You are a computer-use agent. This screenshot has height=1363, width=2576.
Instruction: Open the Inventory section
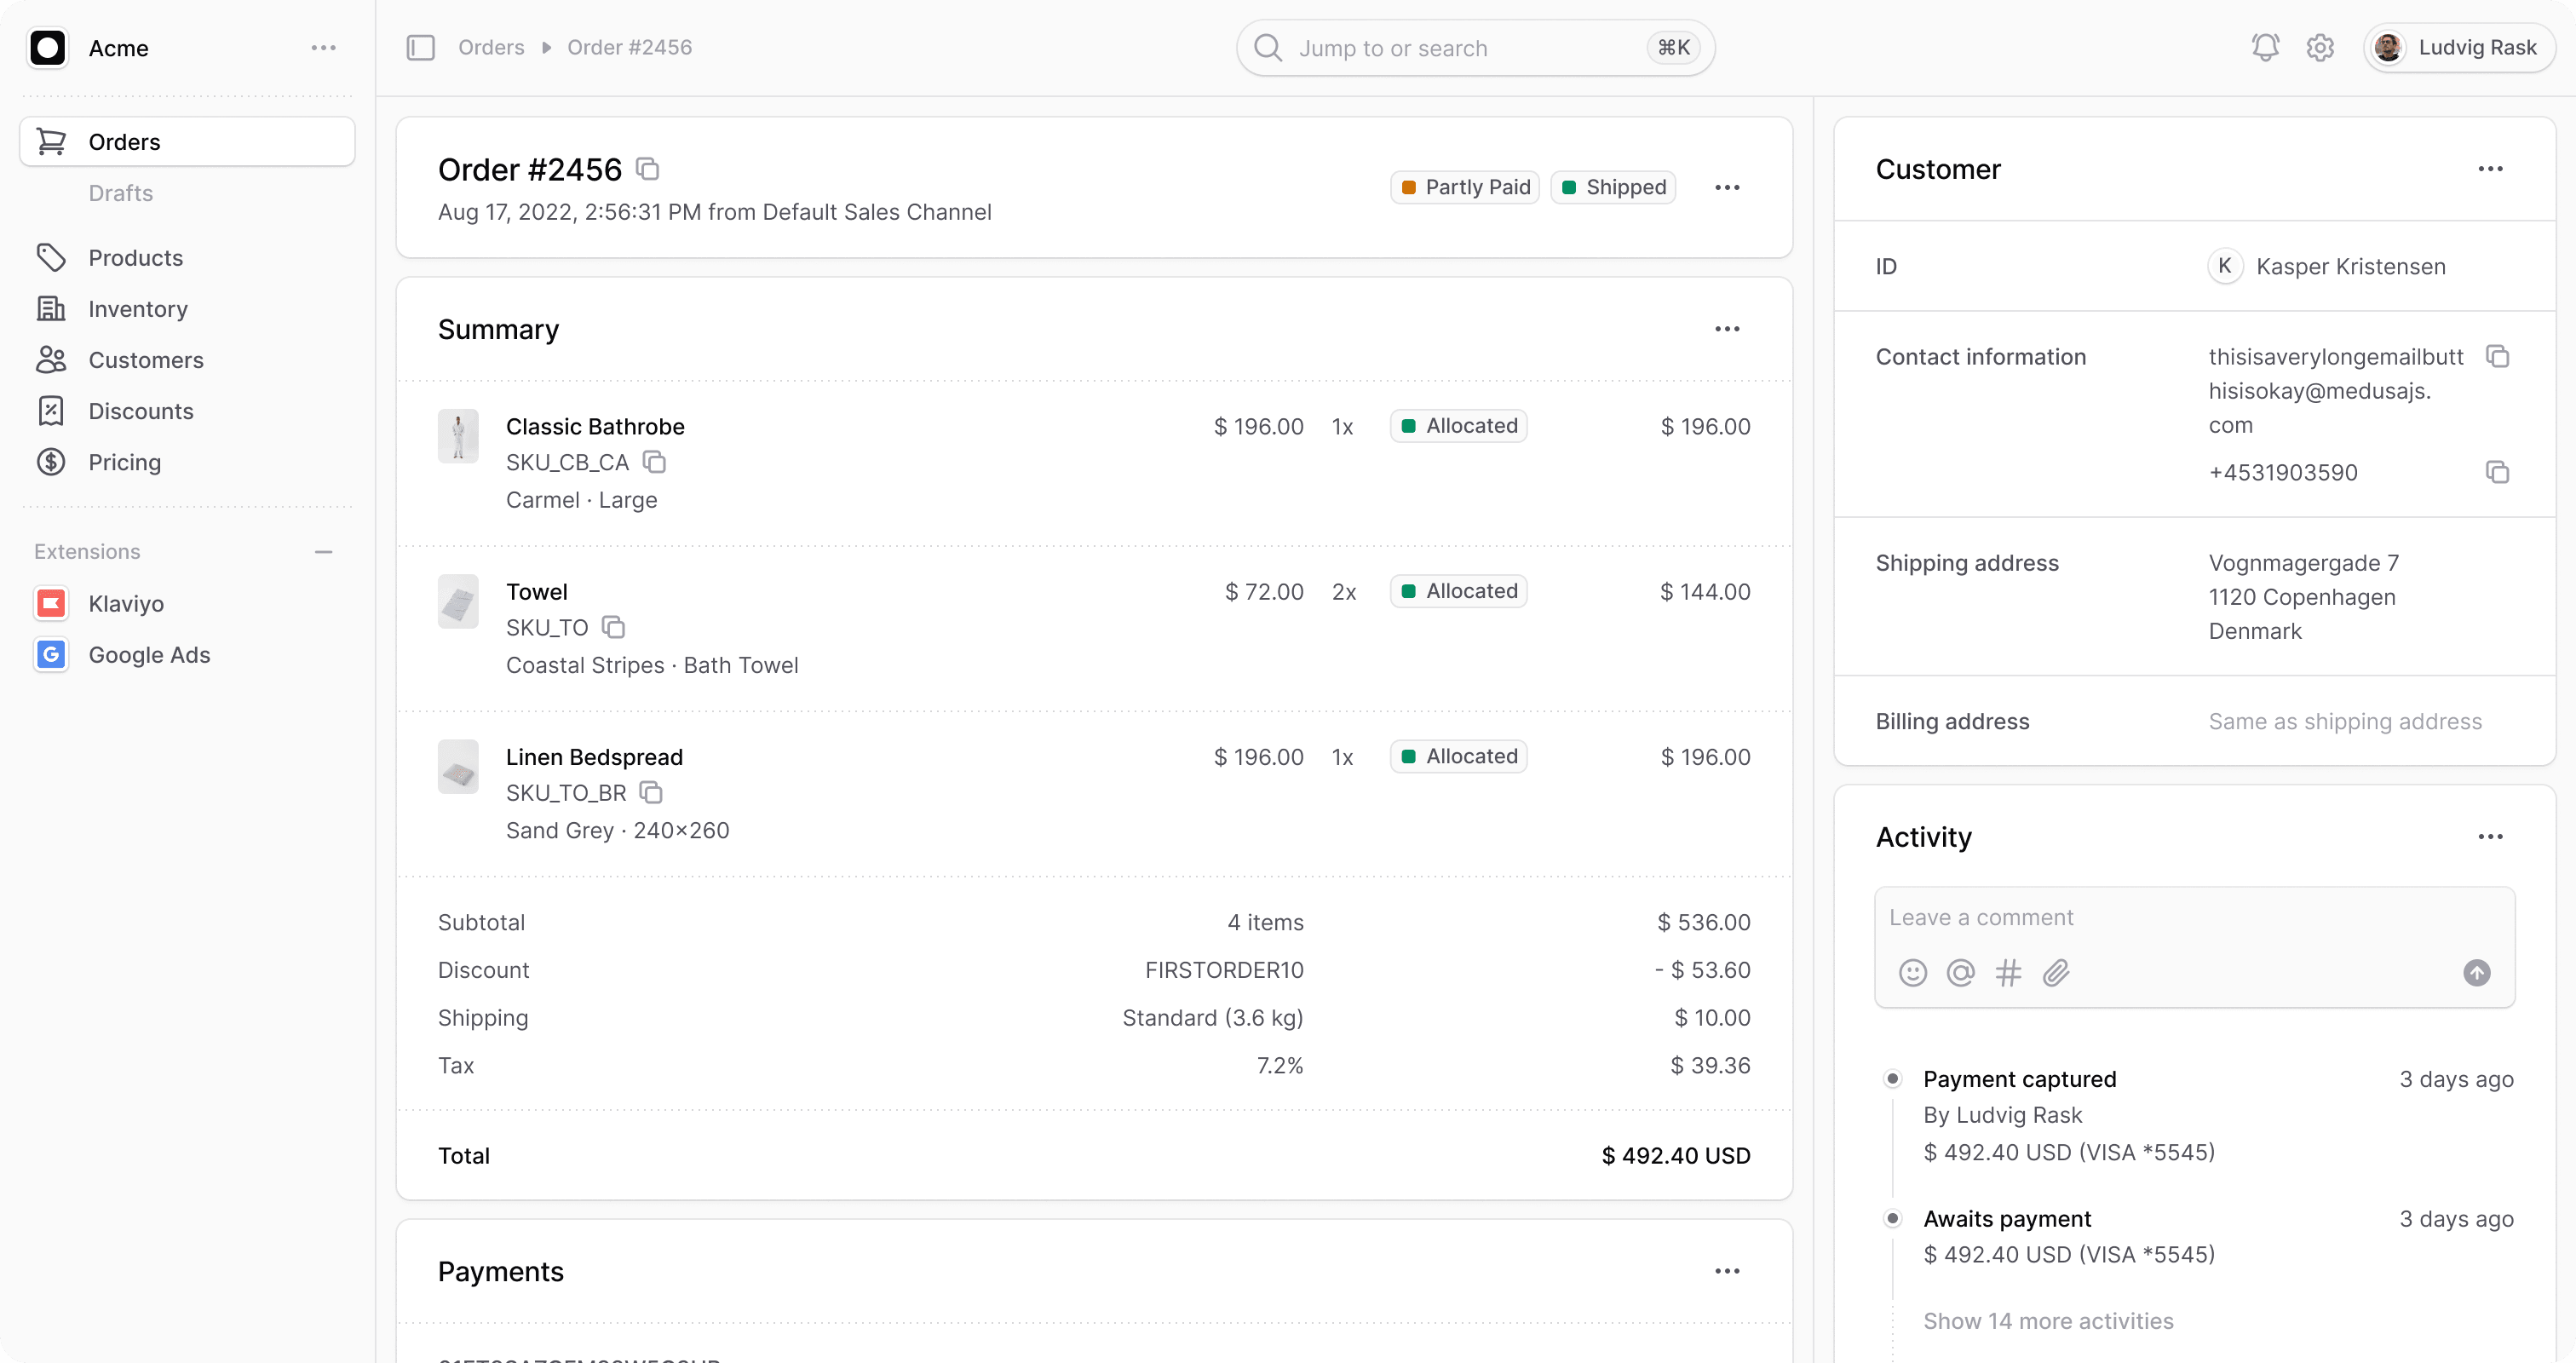pos(137,309)
